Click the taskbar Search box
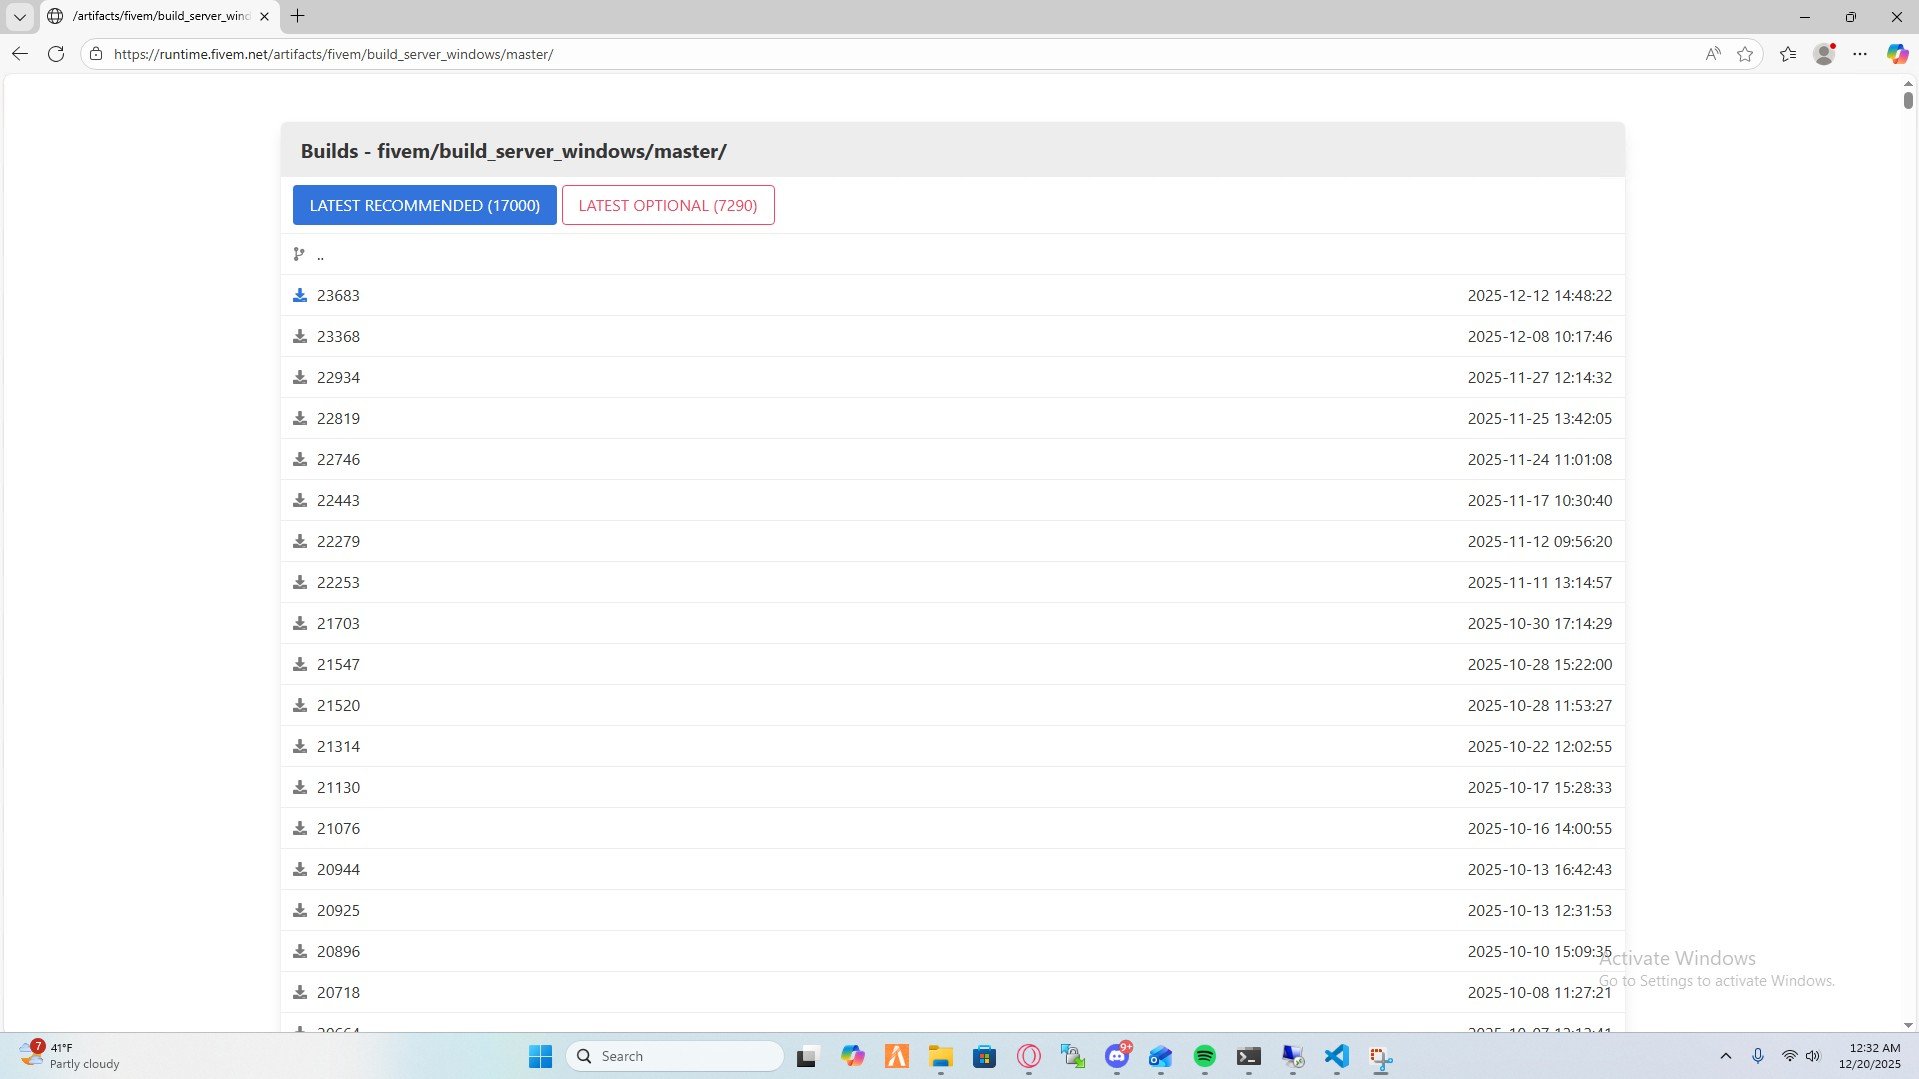Viewport: 1919px width, 1079px height. point(675,1056)
